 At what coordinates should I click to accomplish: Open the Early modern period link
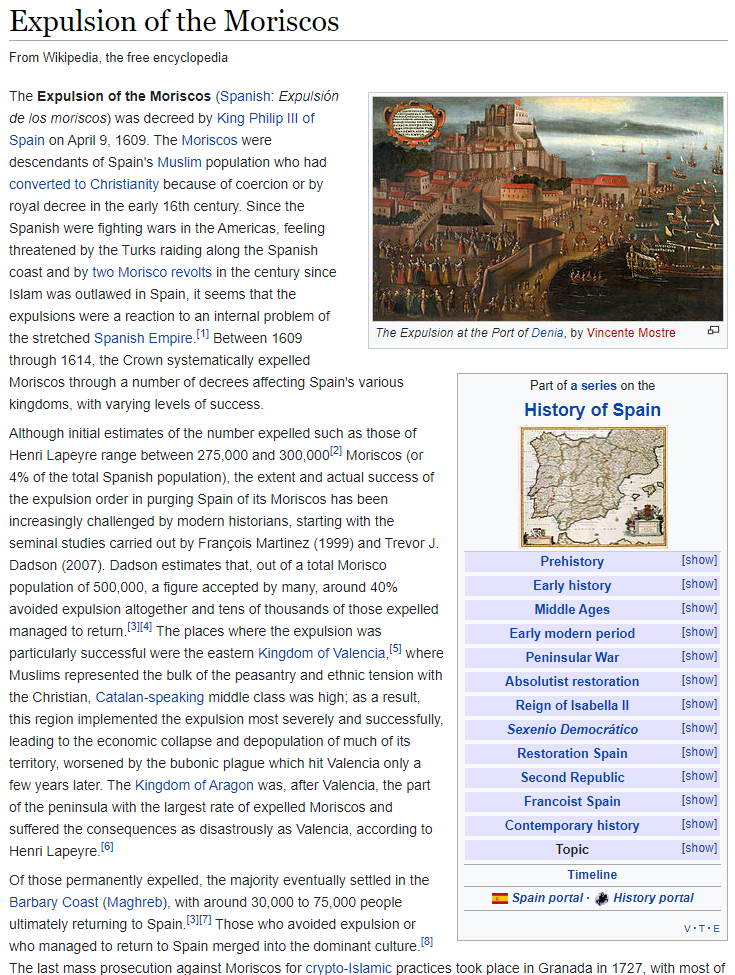[x=572, y=634]
